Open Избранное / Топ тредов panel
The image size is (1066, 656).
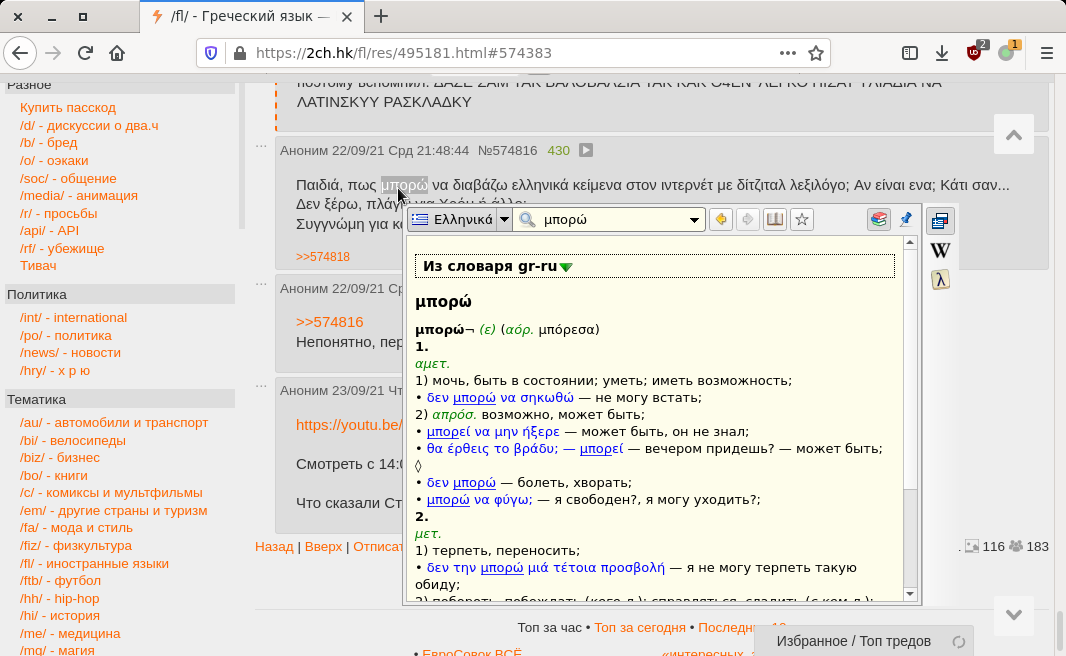click(x=863, y=641)
